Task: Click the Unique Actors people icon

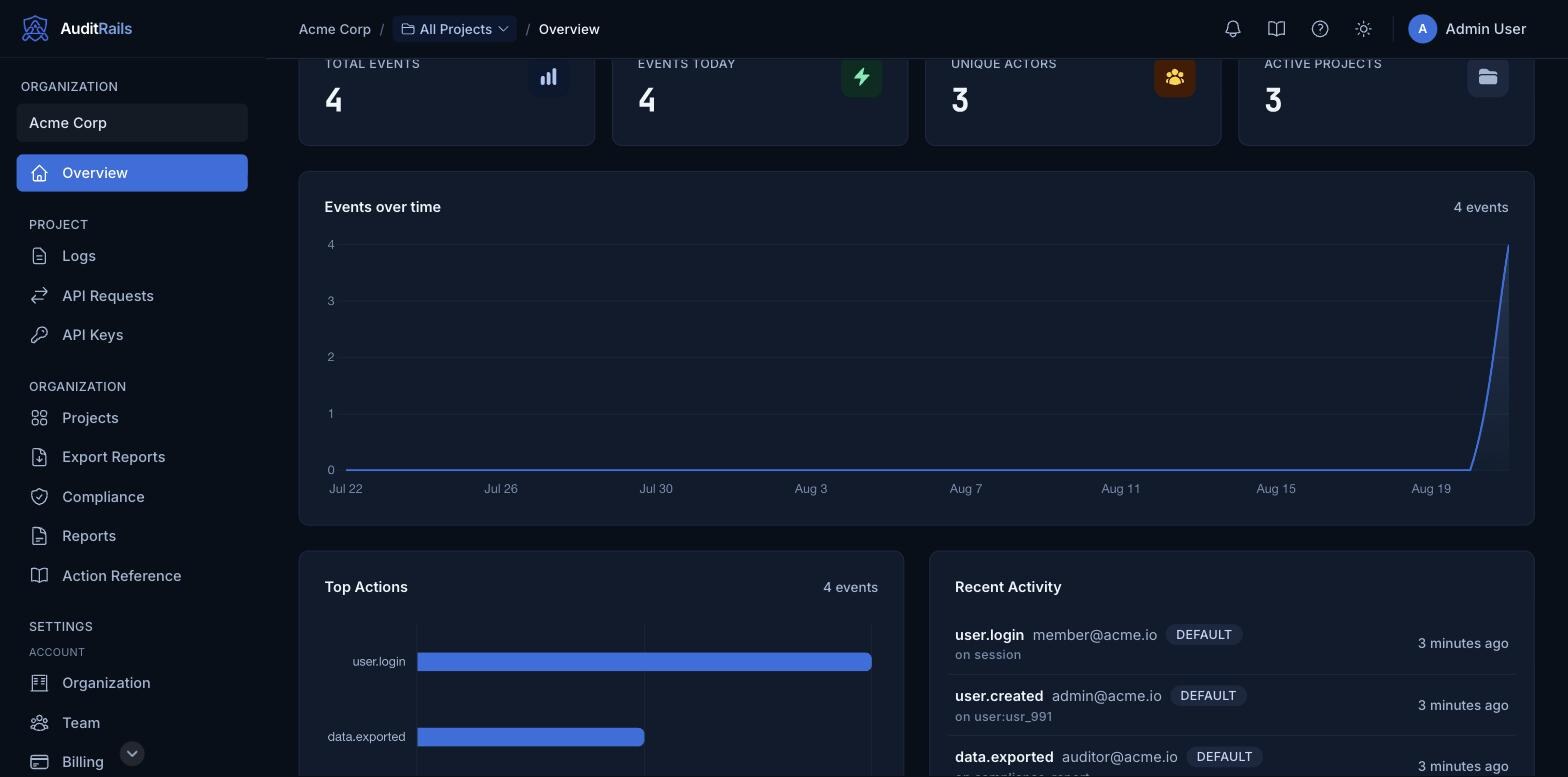Action: pos(1174,77)
